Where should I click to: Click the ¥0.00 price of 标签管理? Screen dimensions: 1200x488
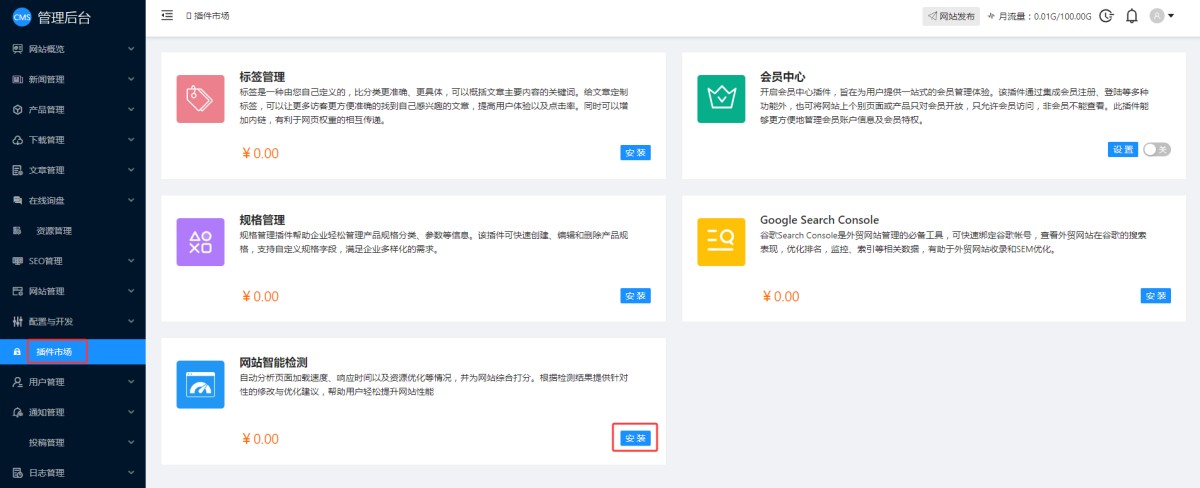(260, 154)
